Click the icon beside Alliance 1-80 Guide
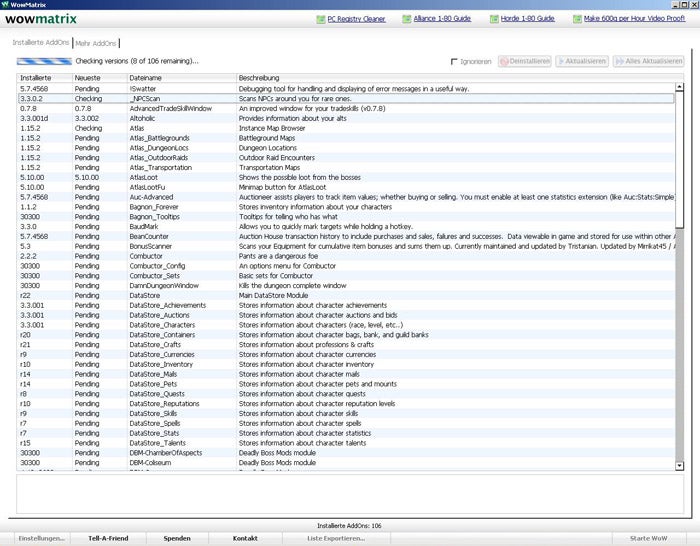Image resolution: width=700 pixels, height=546 pixels. pos(406,19)
